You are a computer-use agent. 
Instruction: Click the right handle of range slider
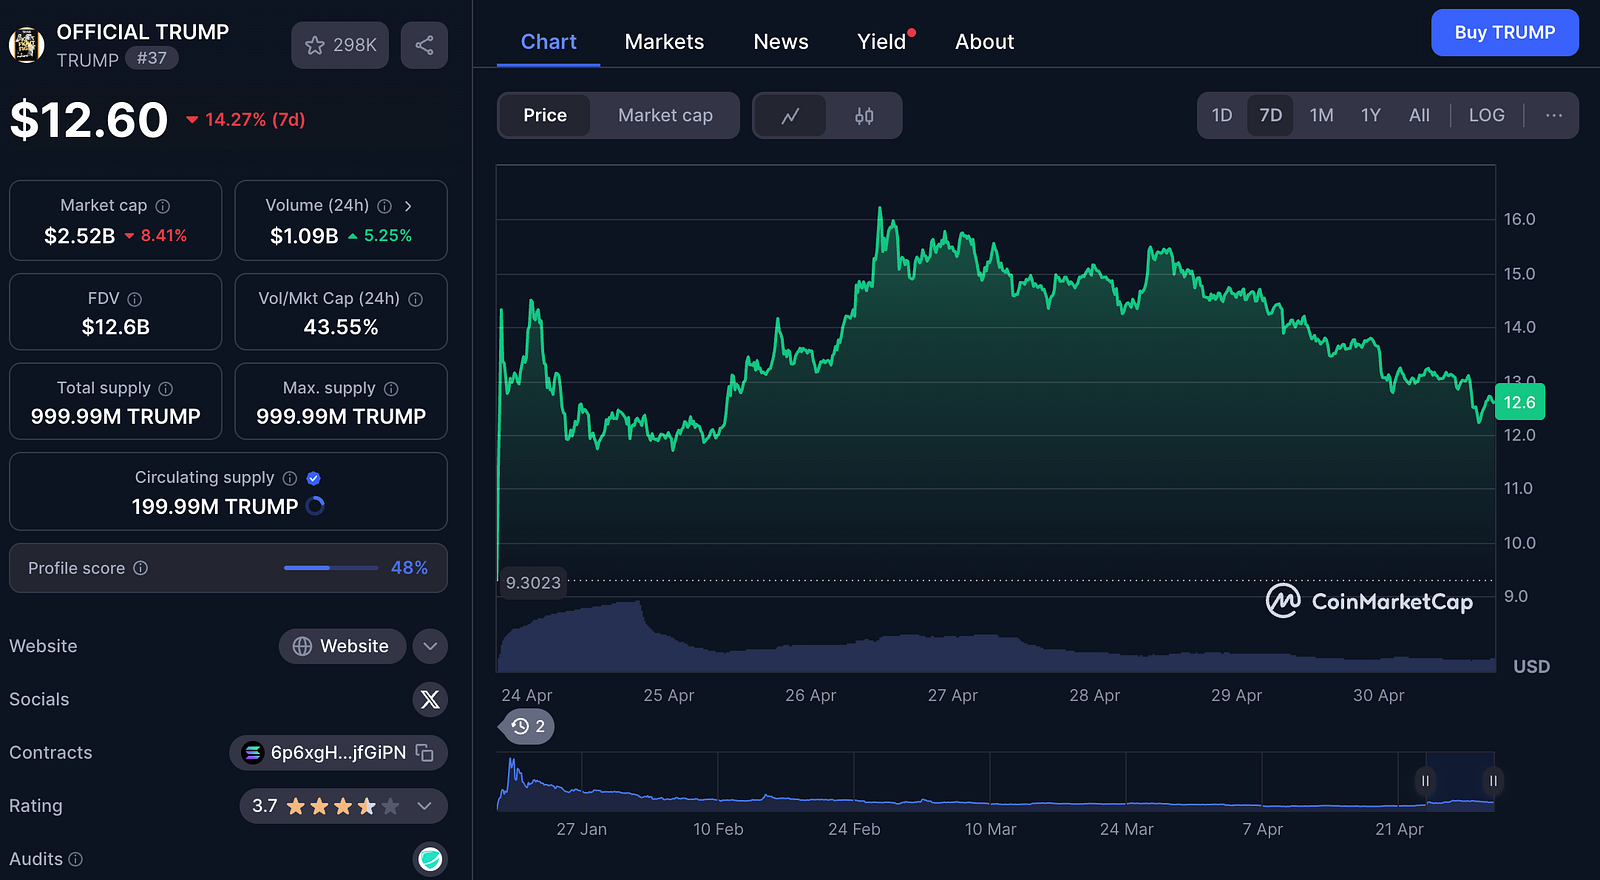tap(1492, 781)
